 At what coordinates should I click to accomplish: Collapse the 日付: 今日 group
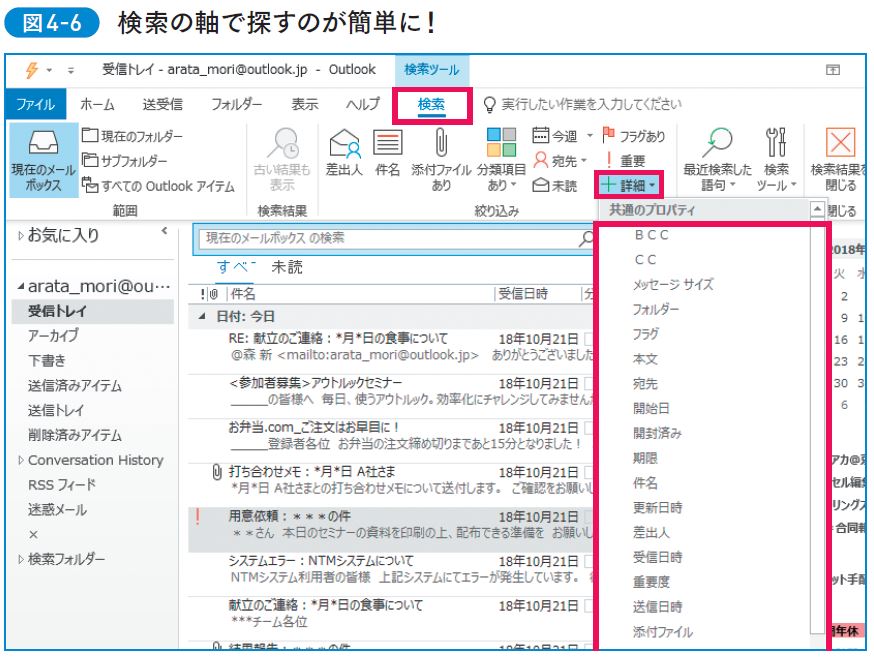click(x=202, y=317)
